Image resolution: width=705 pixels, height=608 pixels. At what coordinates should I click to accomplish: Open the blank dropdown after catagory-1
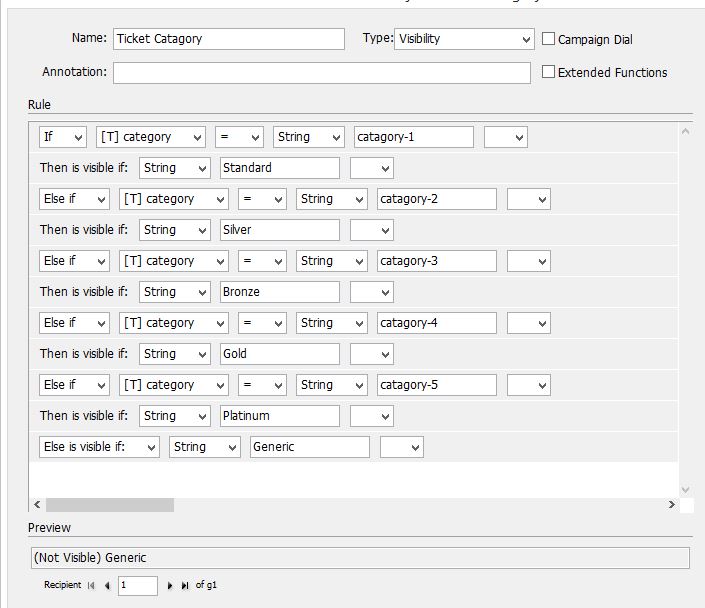point(506,137)
